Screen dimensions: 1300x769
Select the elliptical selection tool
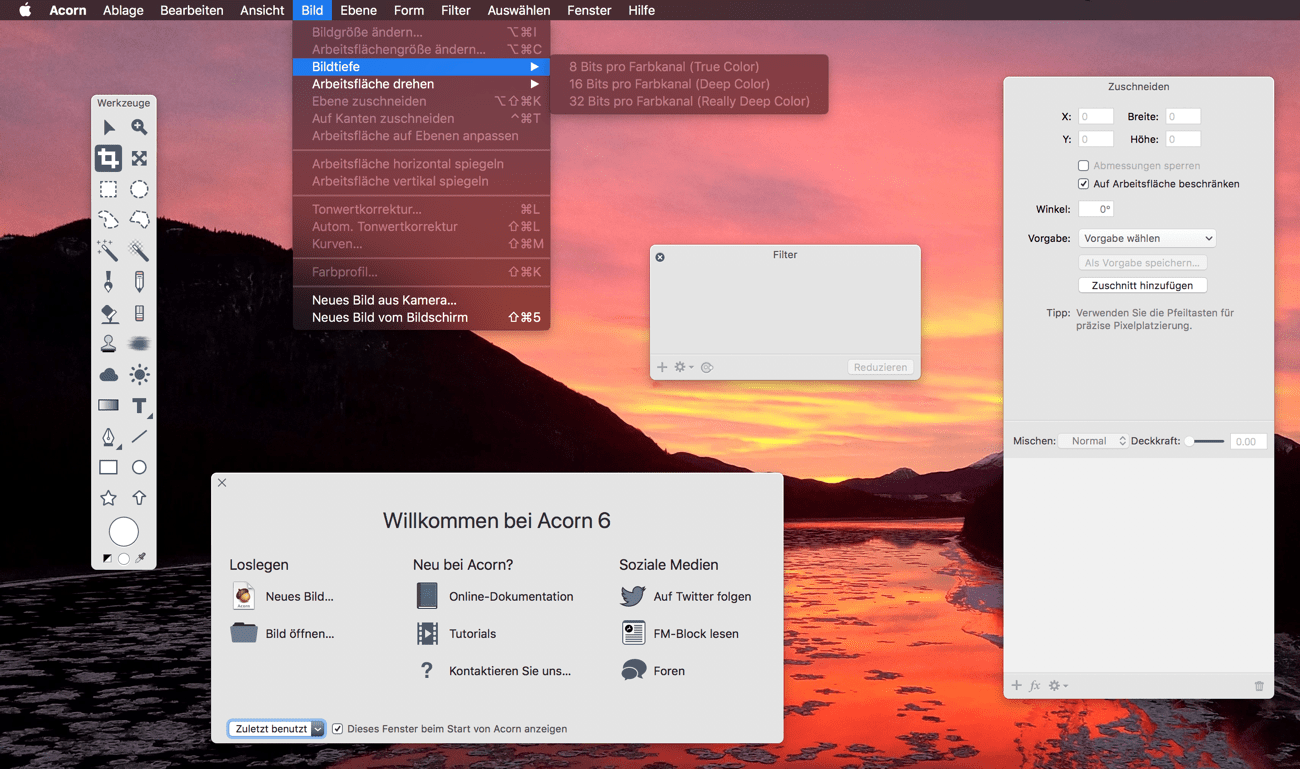pyautogui.click(x=139, y=189)
